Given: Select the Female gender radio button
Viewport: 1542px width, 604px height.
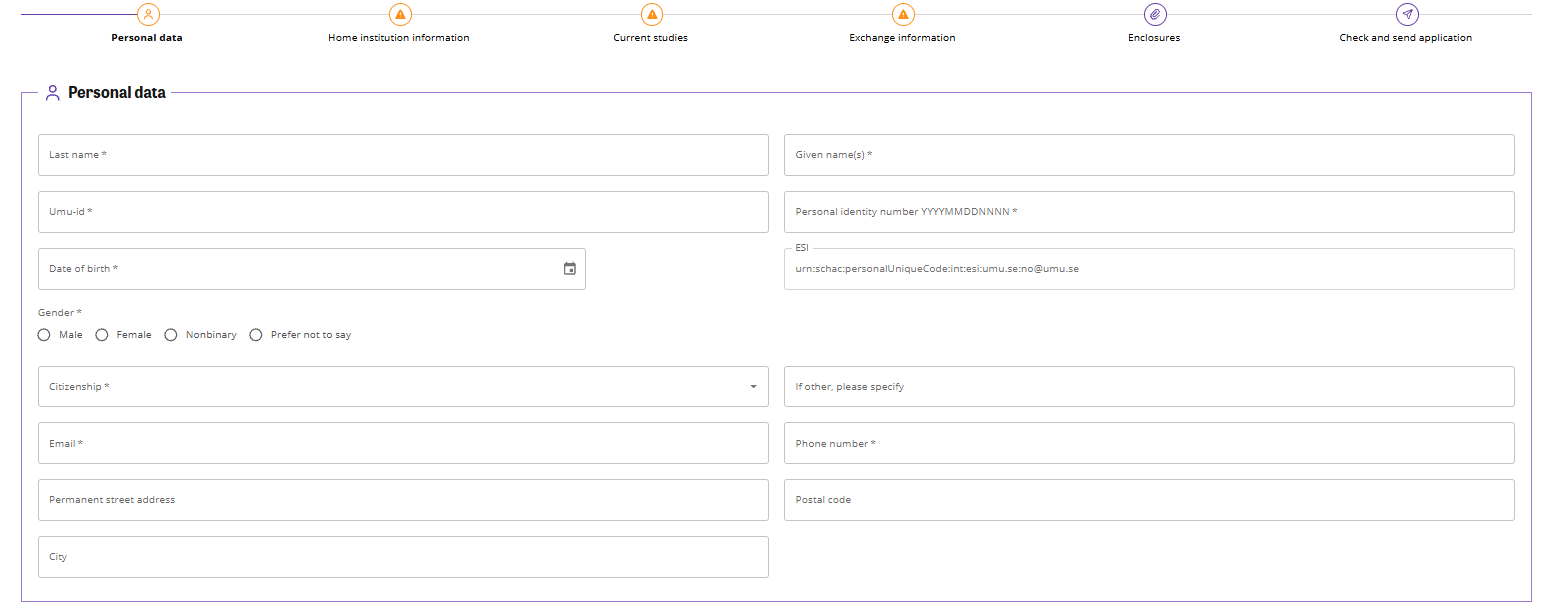Looking at the screenshot, I should click(x=102, y=335).
